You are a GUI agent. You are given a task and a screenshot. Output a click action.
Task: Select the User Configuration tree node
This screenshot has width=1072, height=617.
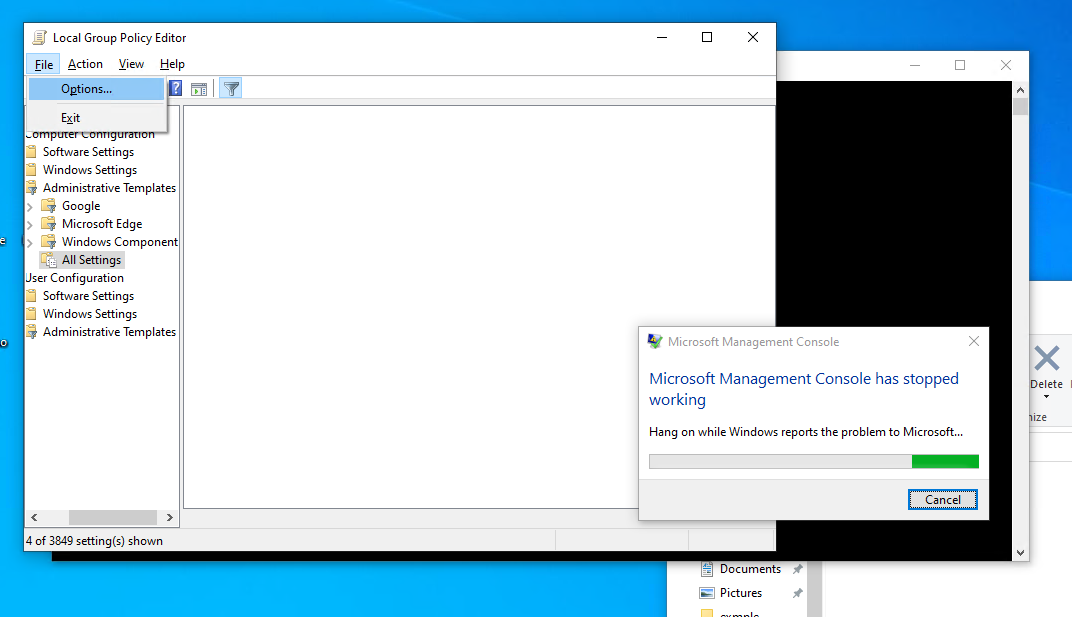[75, 278]
